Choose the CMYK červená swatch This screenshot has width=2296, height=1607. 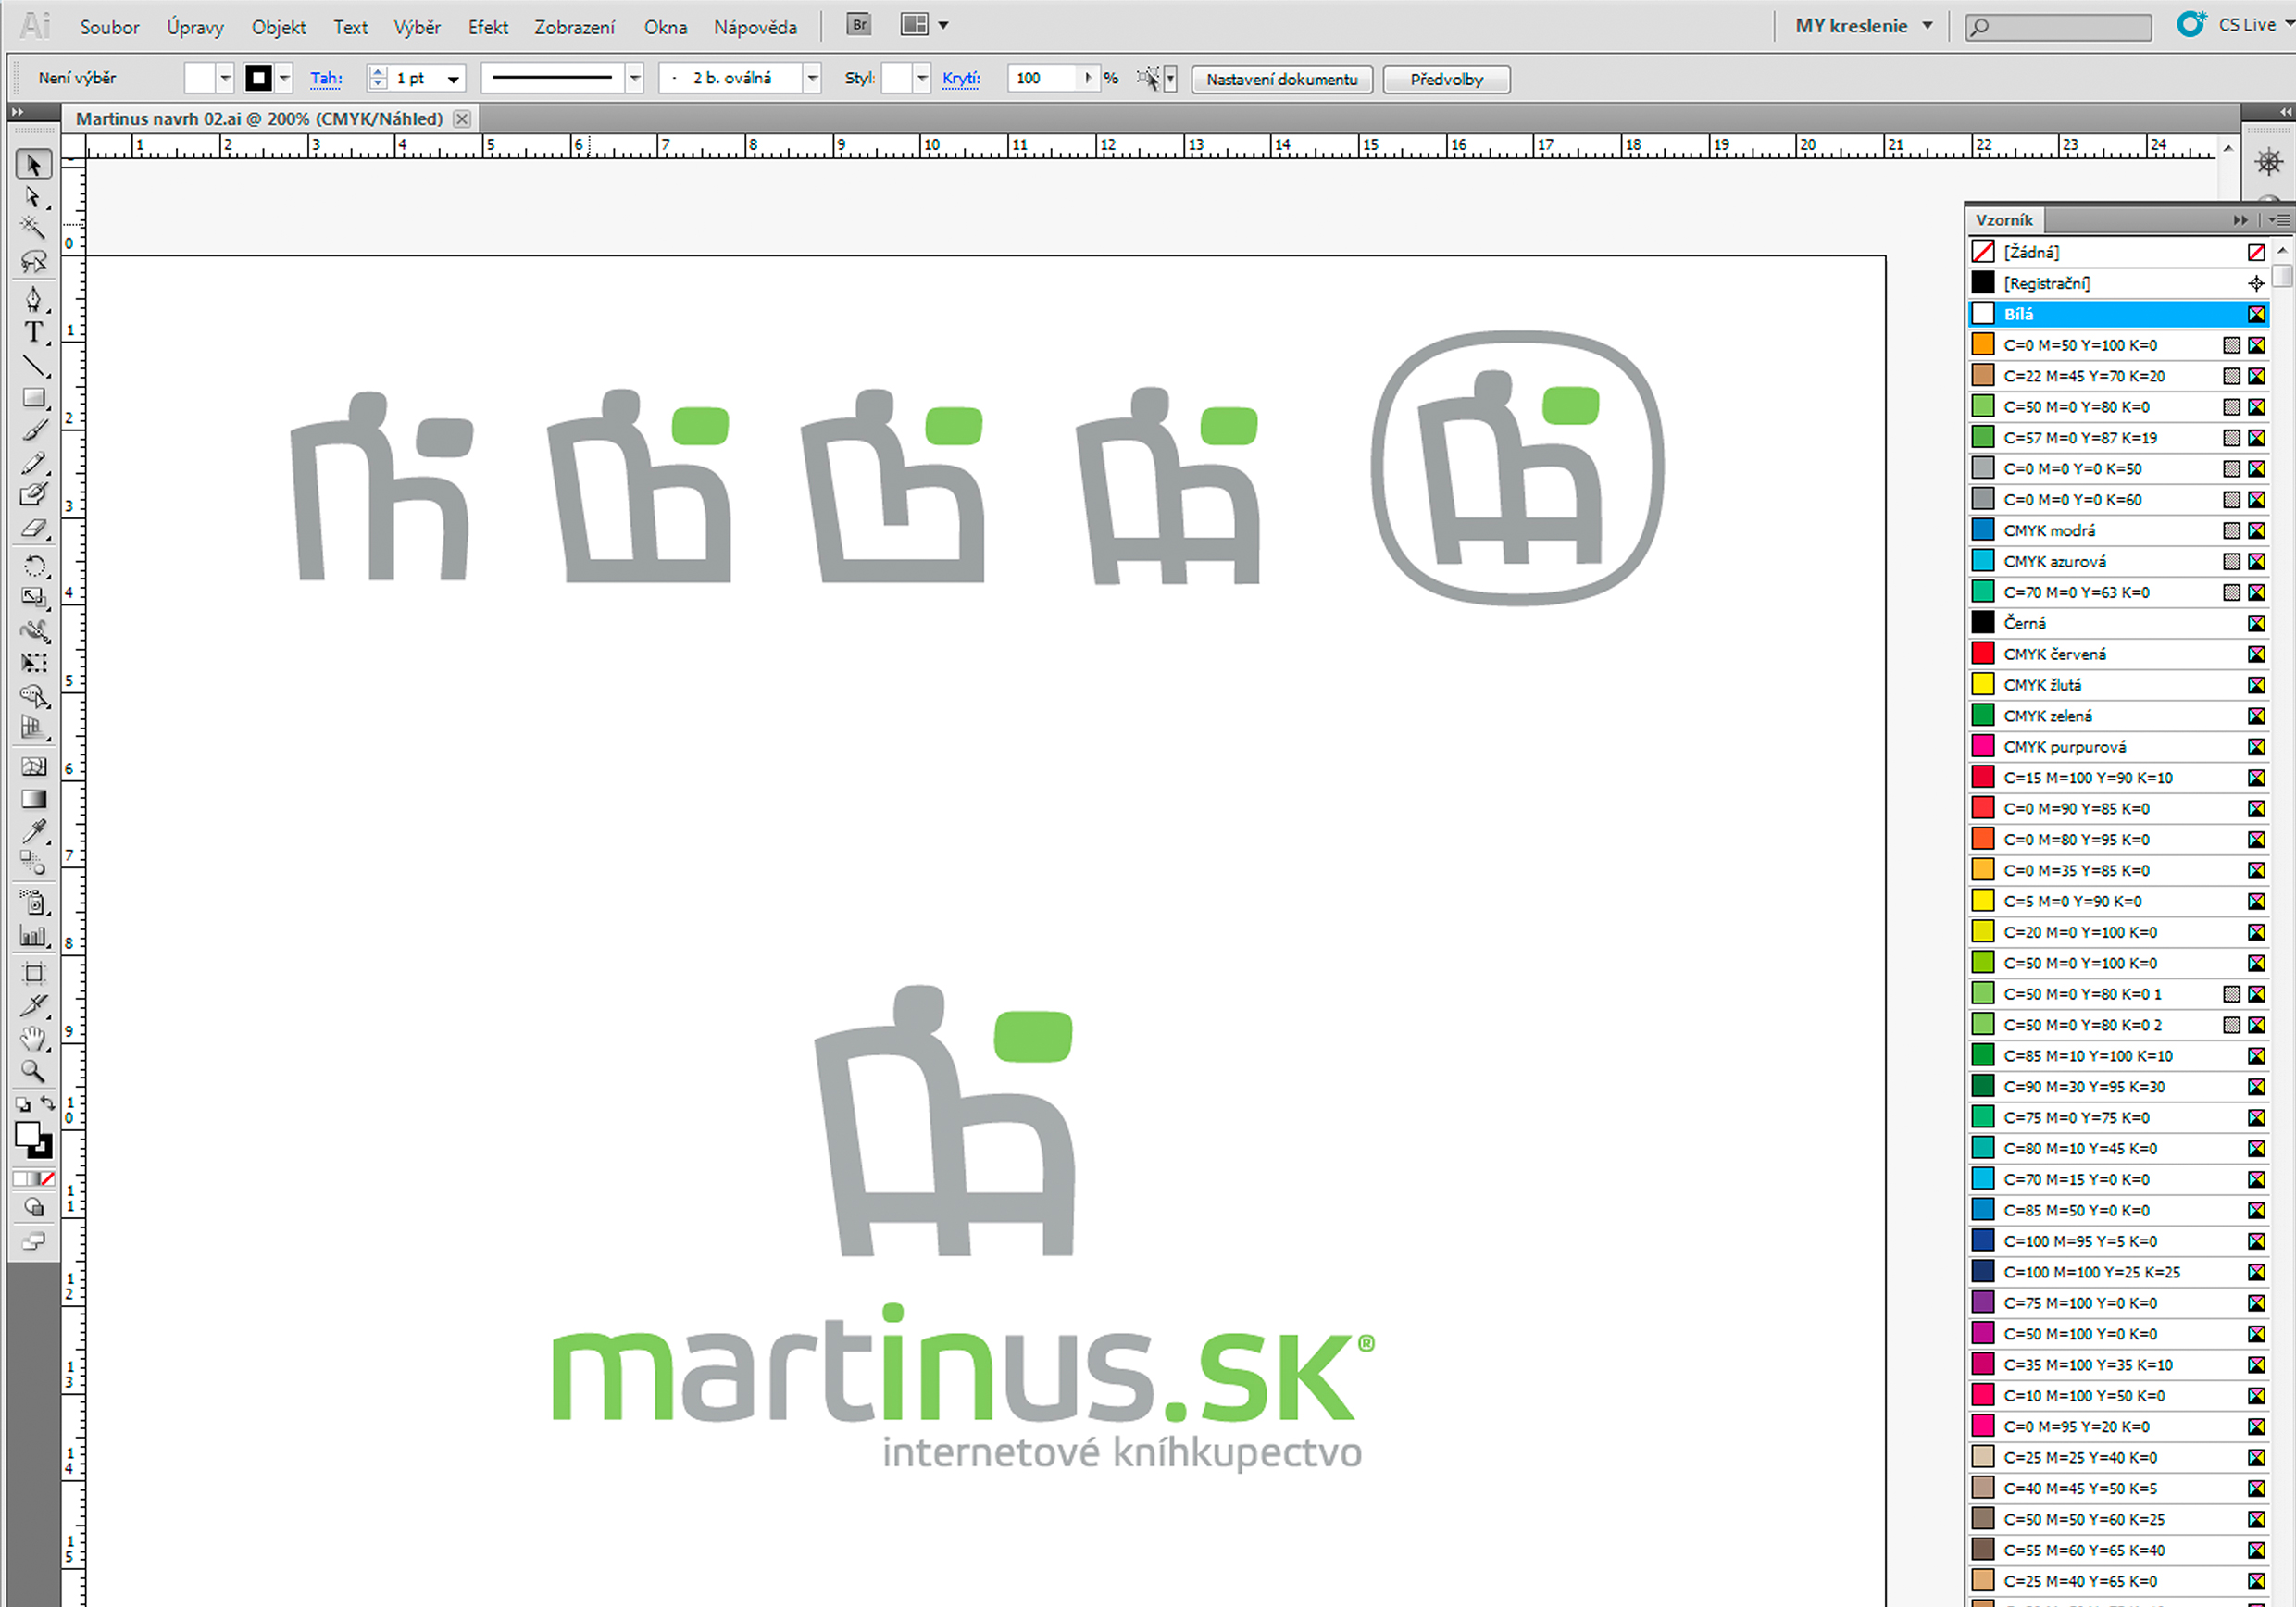click(x=2053, y=654)
